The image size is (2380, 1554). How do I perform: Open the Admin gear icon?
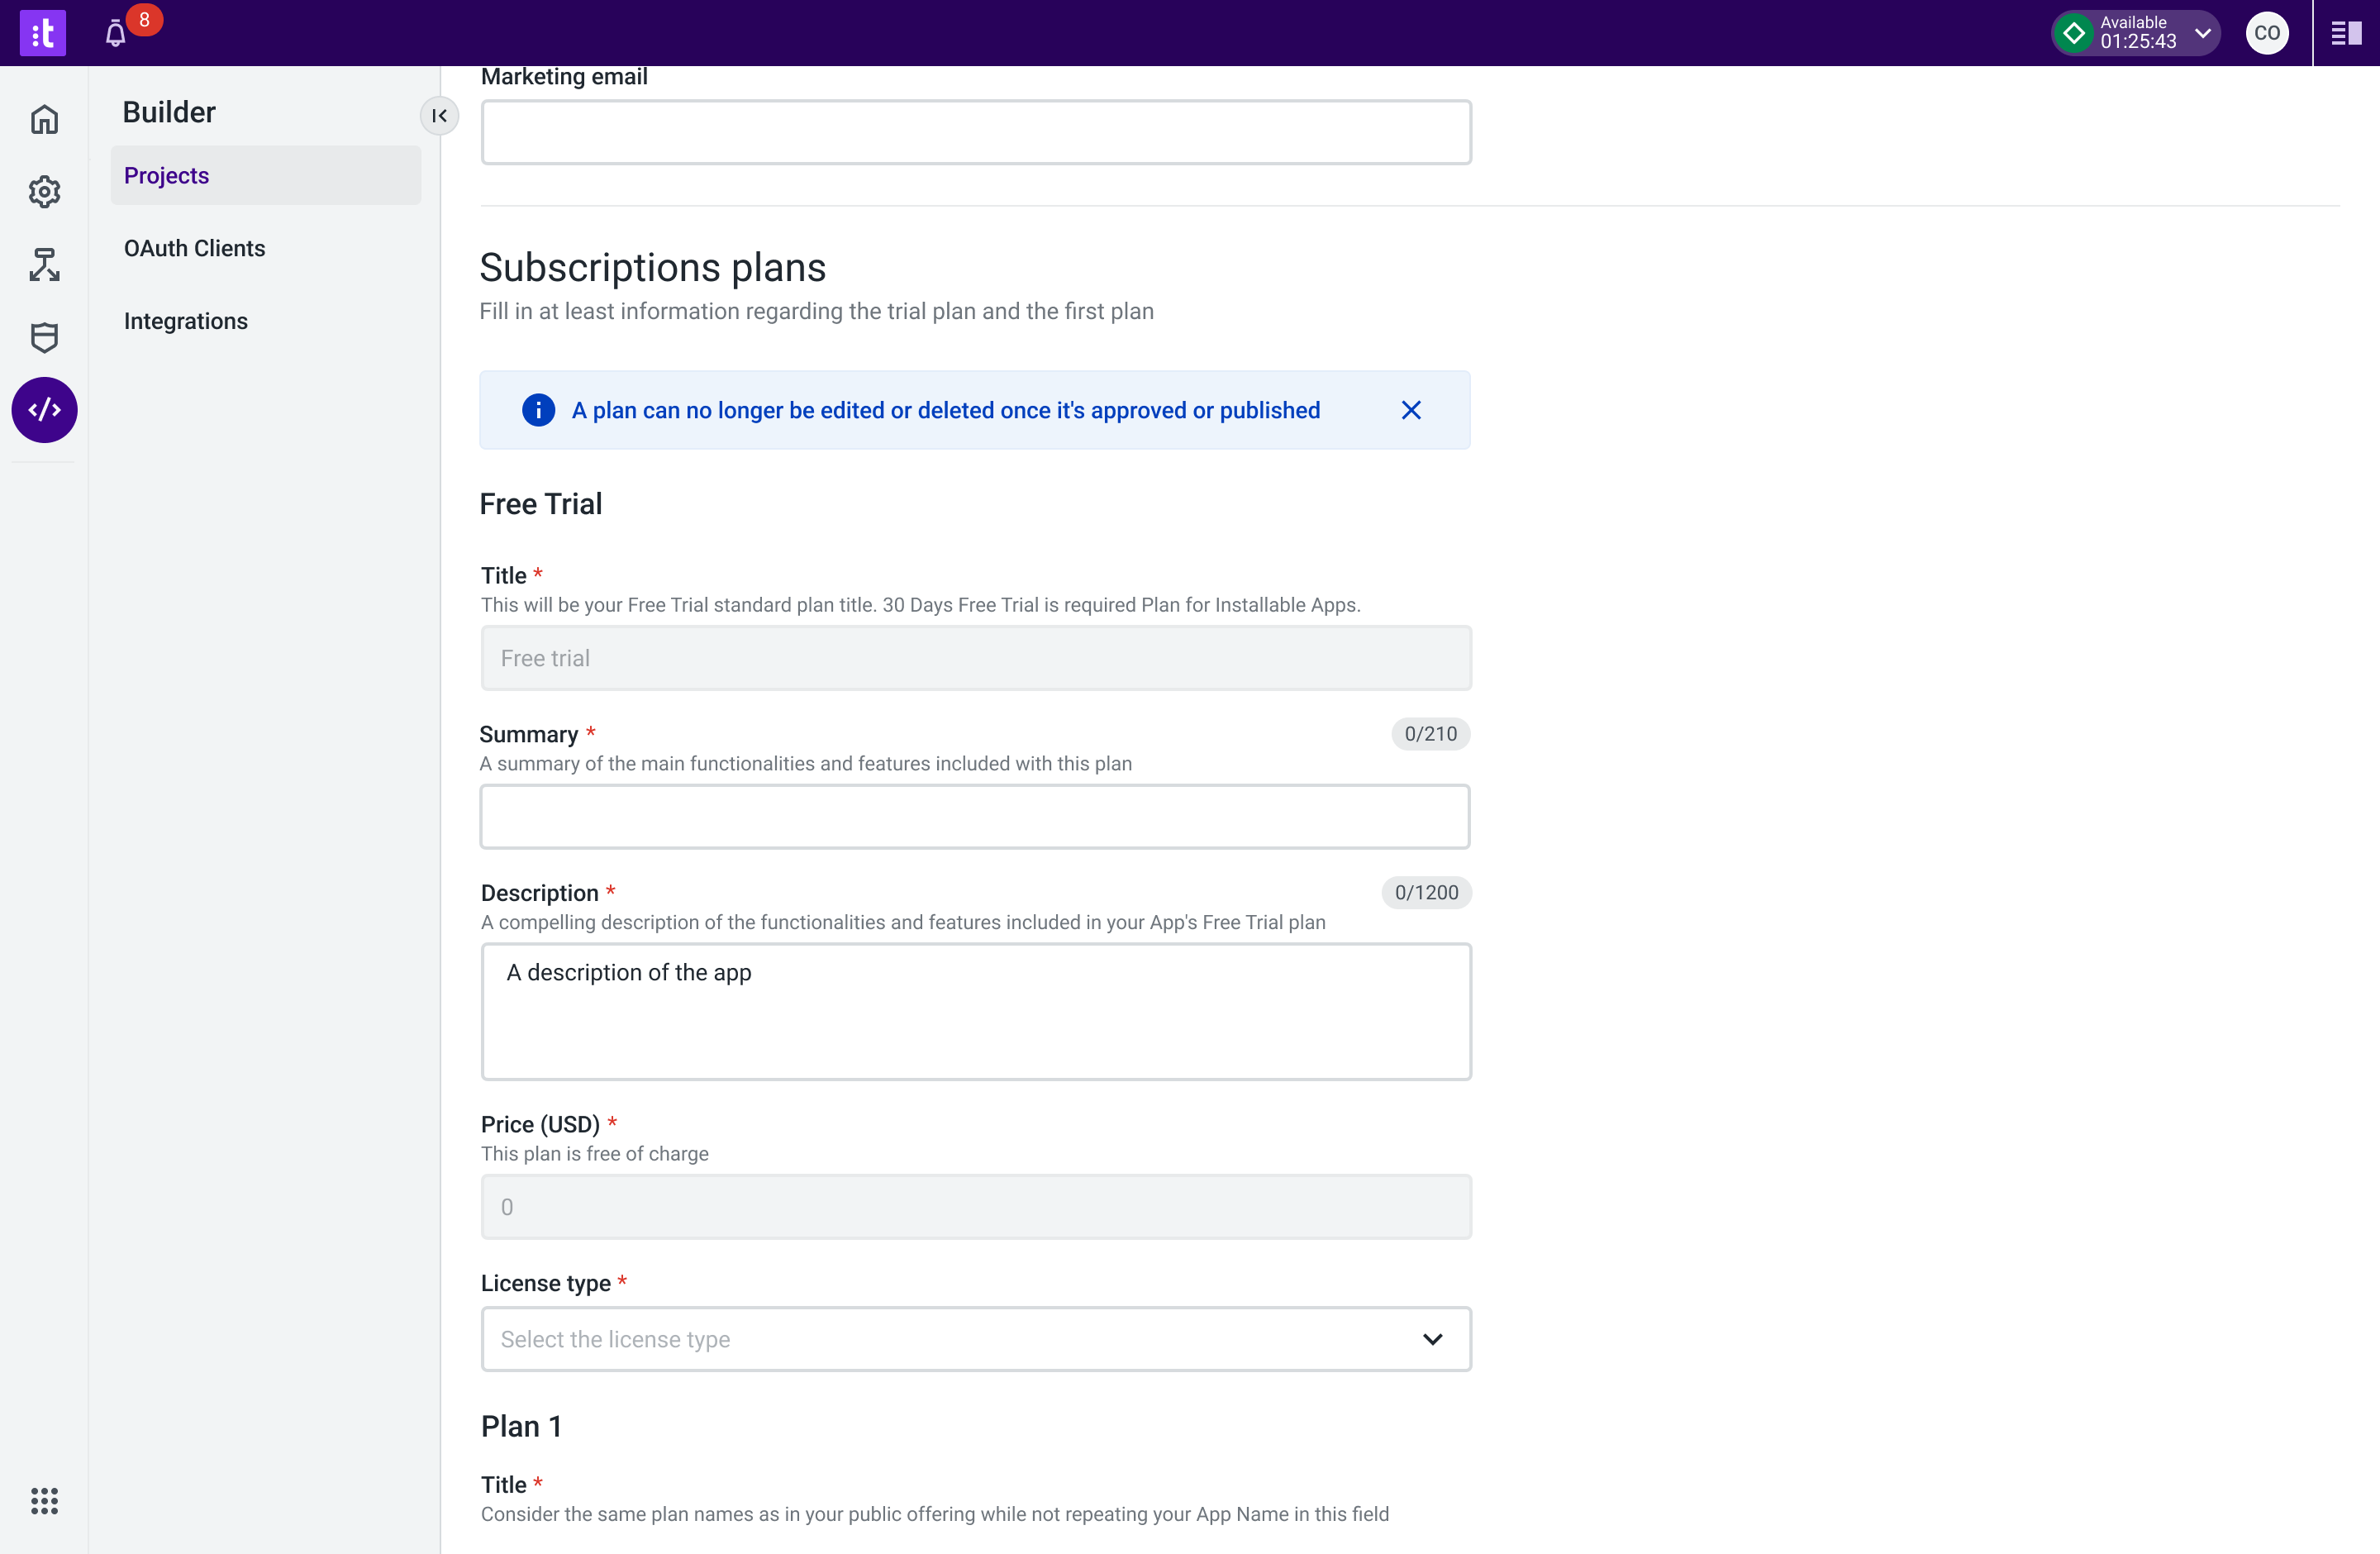44,192
